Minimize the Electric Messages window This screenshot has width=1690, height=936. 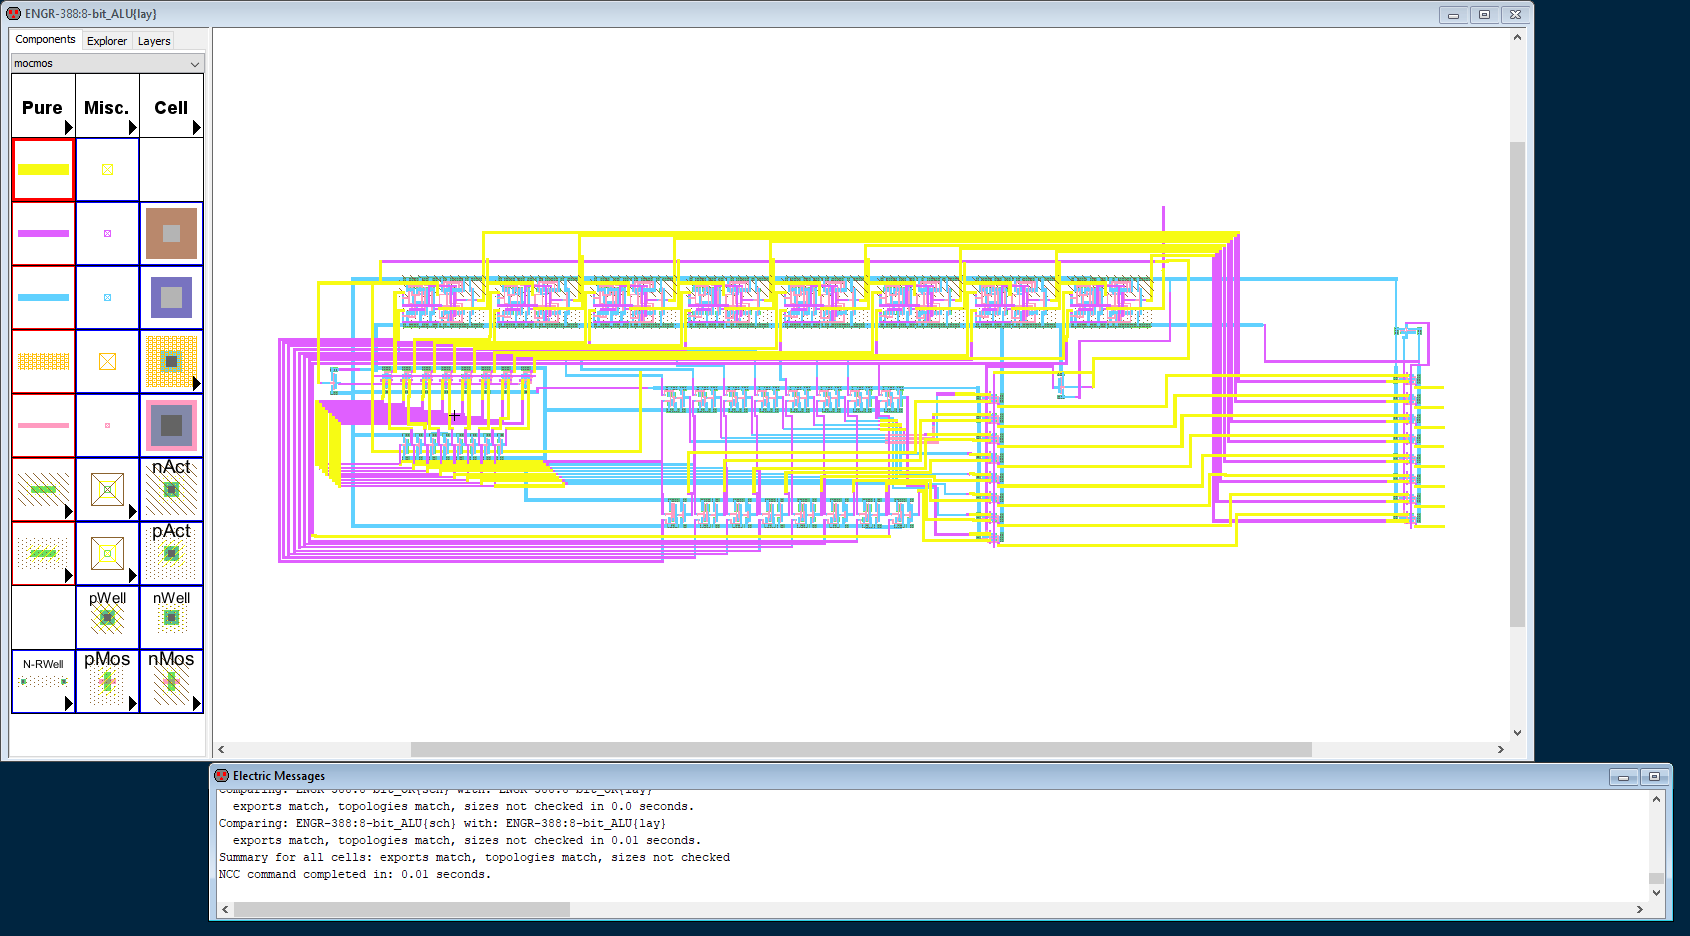click(1623, 777)
